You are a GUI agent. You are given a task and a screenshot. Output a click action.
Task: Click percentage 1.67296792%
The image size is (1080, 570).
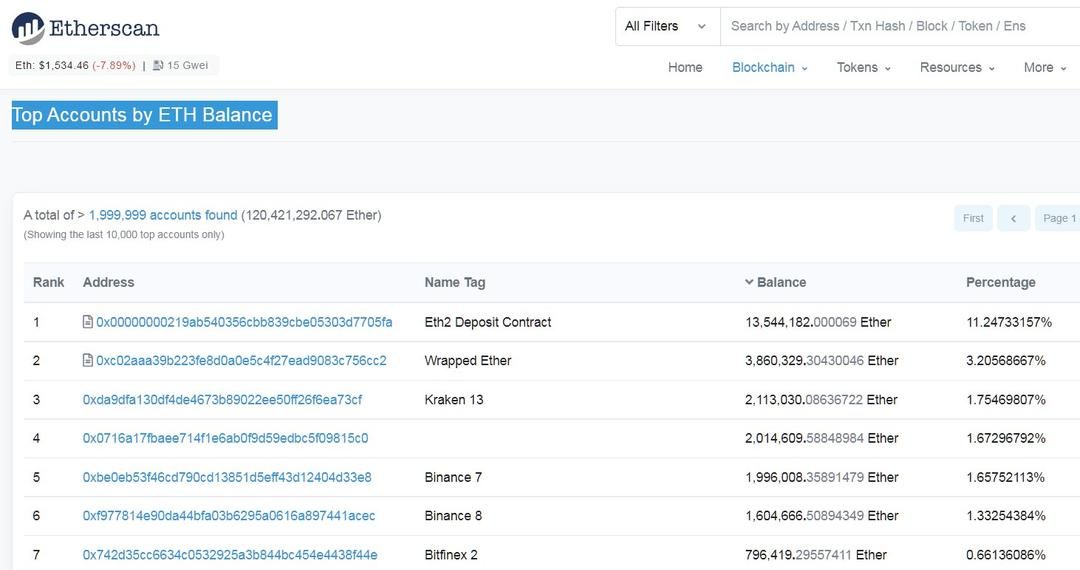pos(1006,438)
